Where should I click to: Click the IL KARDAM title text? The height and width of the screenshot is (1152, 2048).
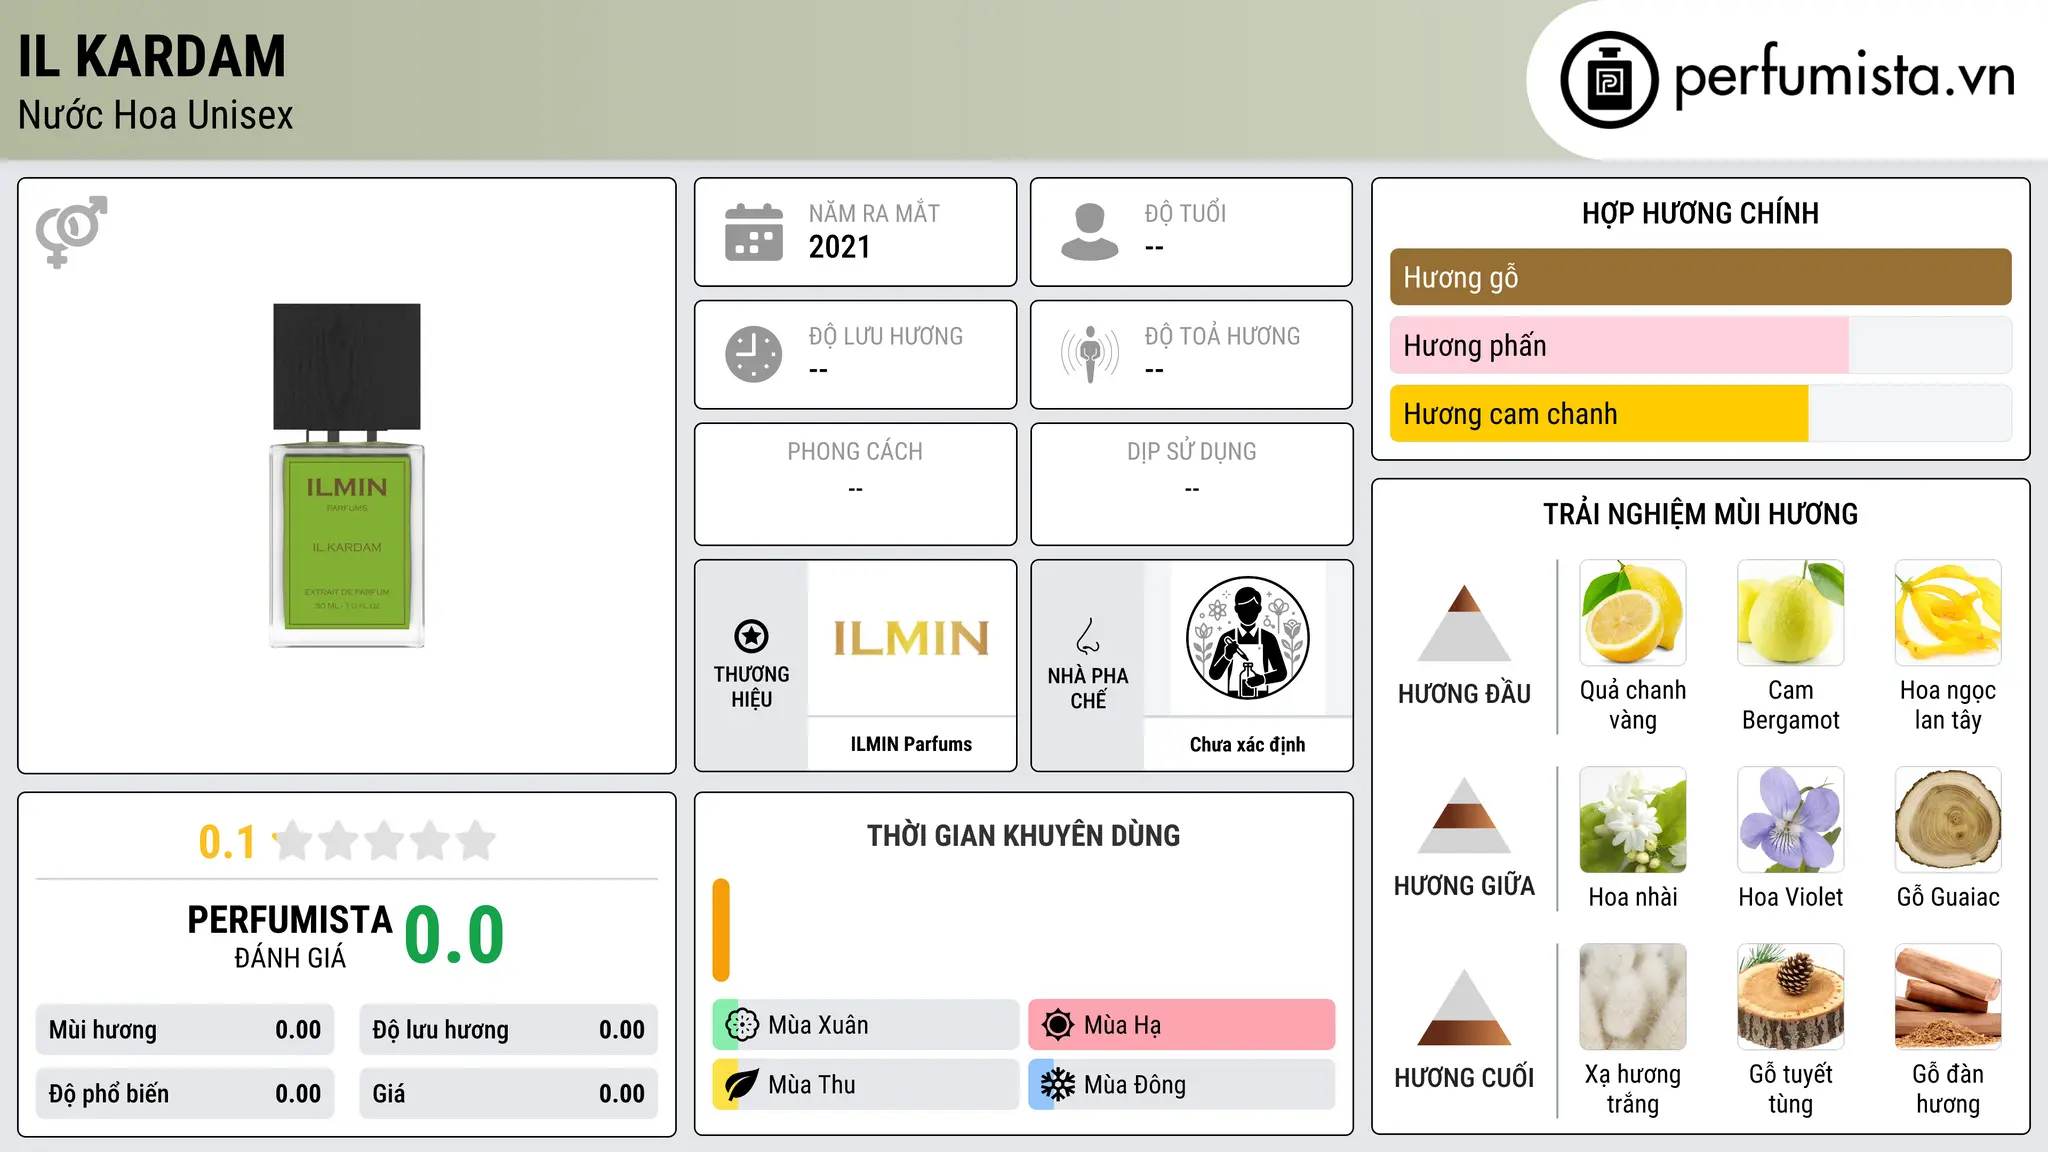(152, 56)
